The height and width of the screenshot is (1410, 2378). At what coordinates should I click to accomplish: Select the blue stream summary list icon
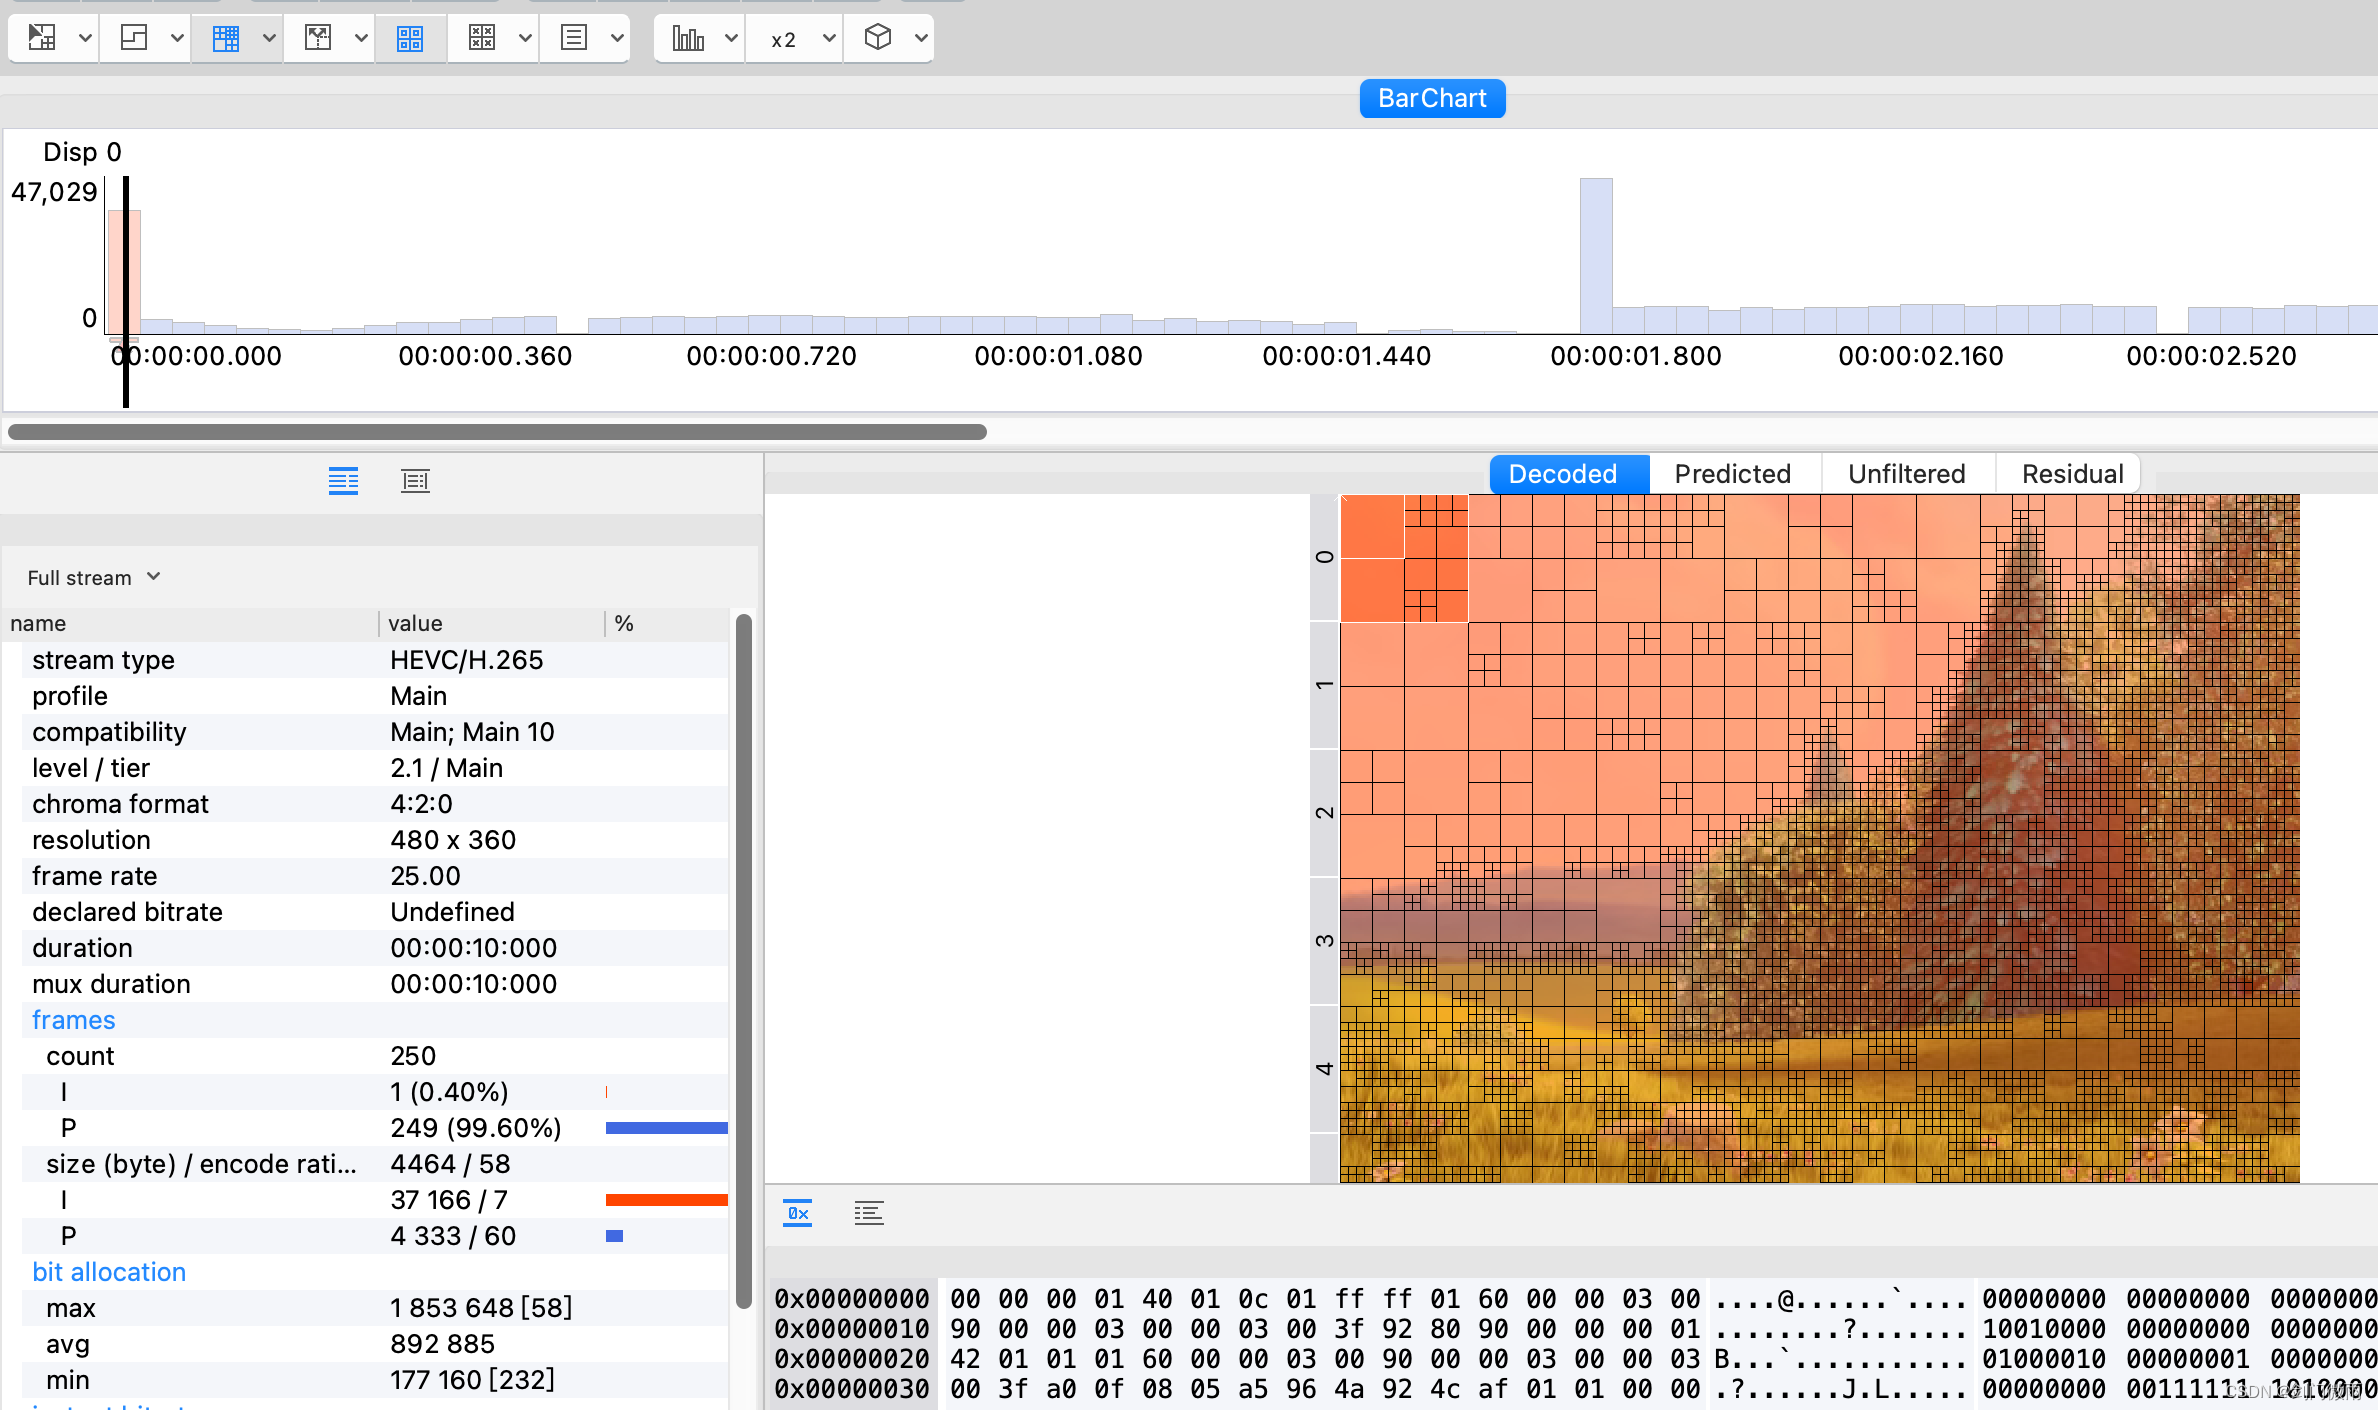click(x=343, y=481)
